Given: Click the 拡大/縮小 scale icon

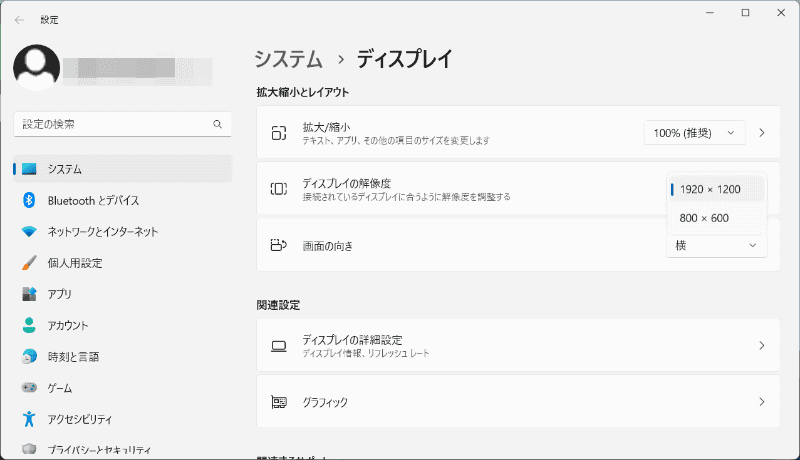Looking at the screenshot, I should coord(279,133).
